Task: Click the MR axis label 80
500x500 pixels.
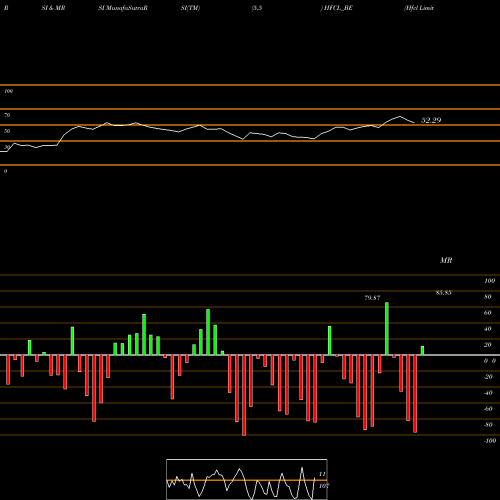Action: (488, 297)
